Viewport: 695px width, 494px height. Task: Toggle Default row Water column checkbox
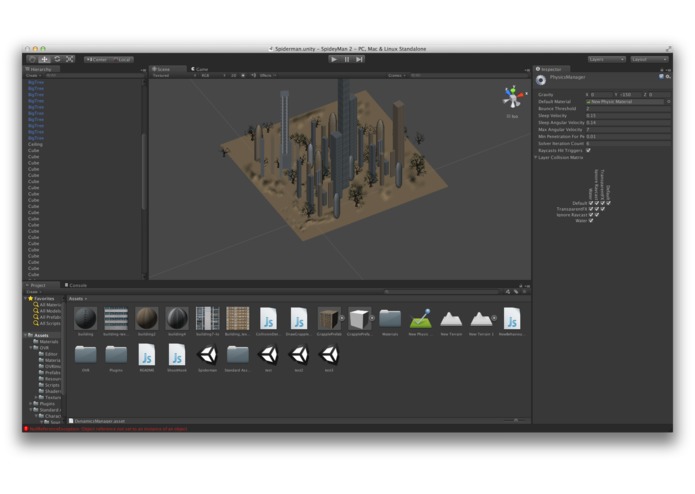point(591,203)
